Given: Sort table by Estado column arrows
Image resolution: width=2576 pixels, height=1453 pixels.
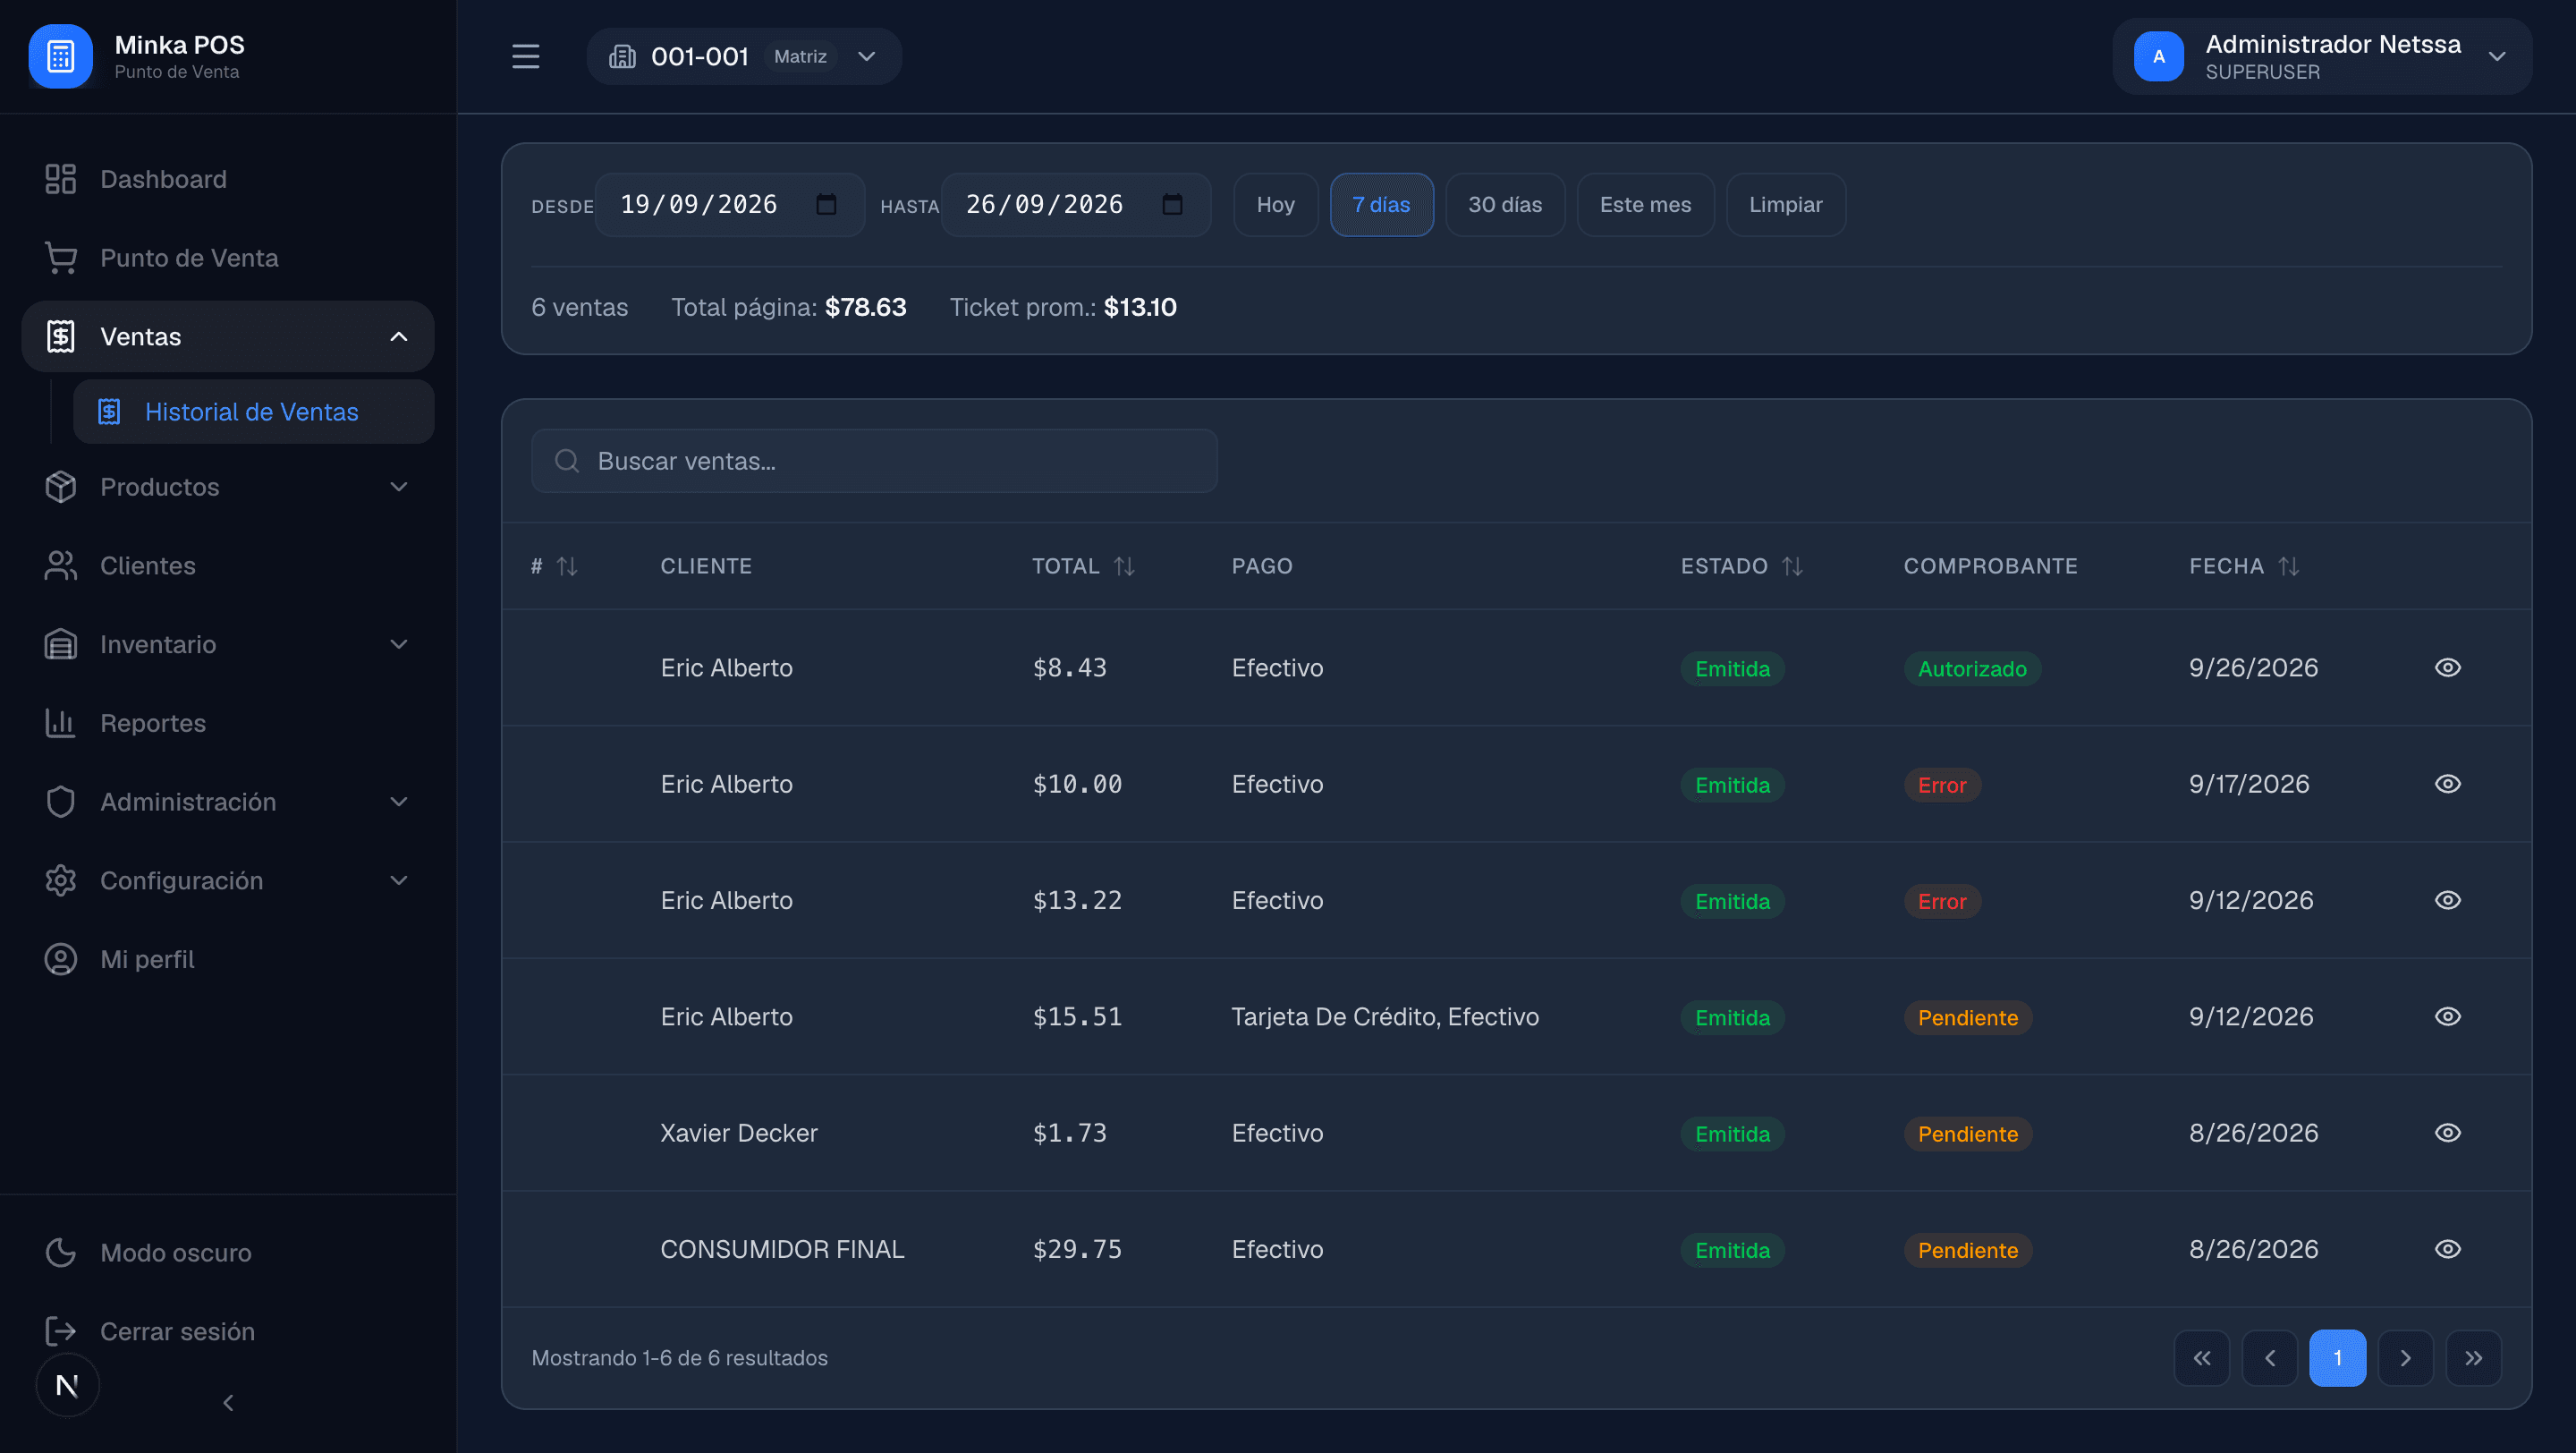Looking at the screenshot, I should pyautogui.click(x=1792, y=566).
